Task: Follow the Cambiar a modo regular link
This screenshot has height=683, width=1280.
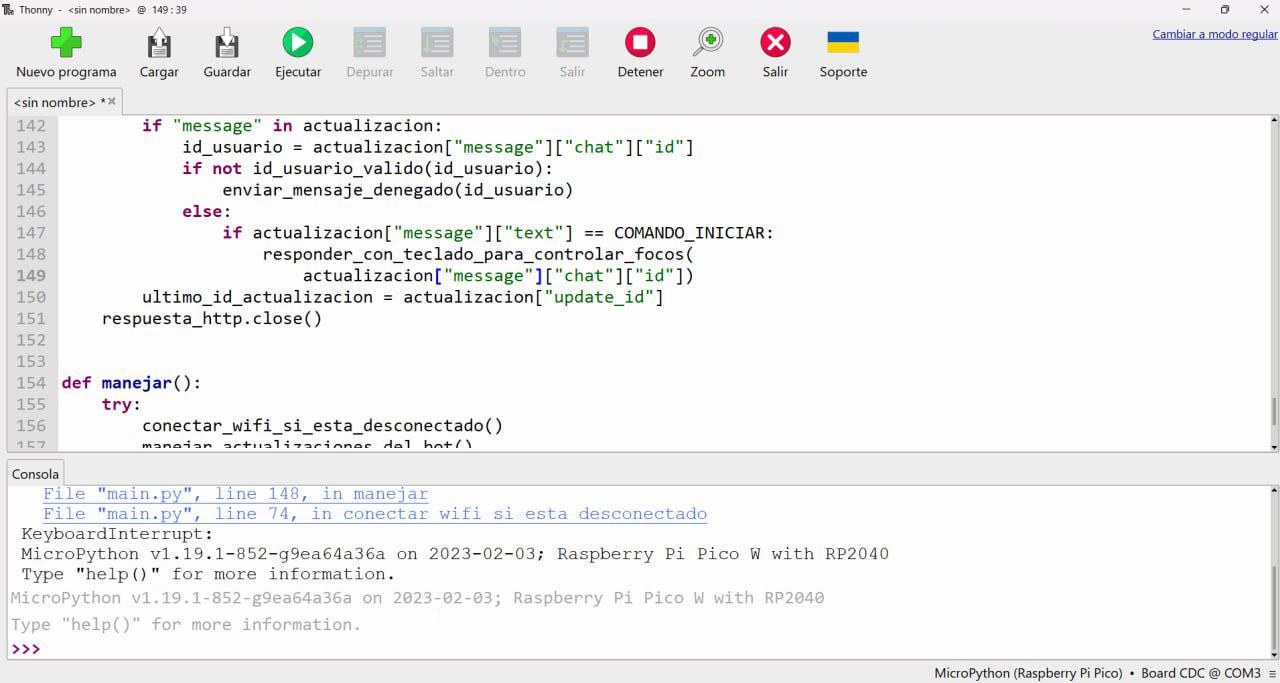Action: (1214, 34)
